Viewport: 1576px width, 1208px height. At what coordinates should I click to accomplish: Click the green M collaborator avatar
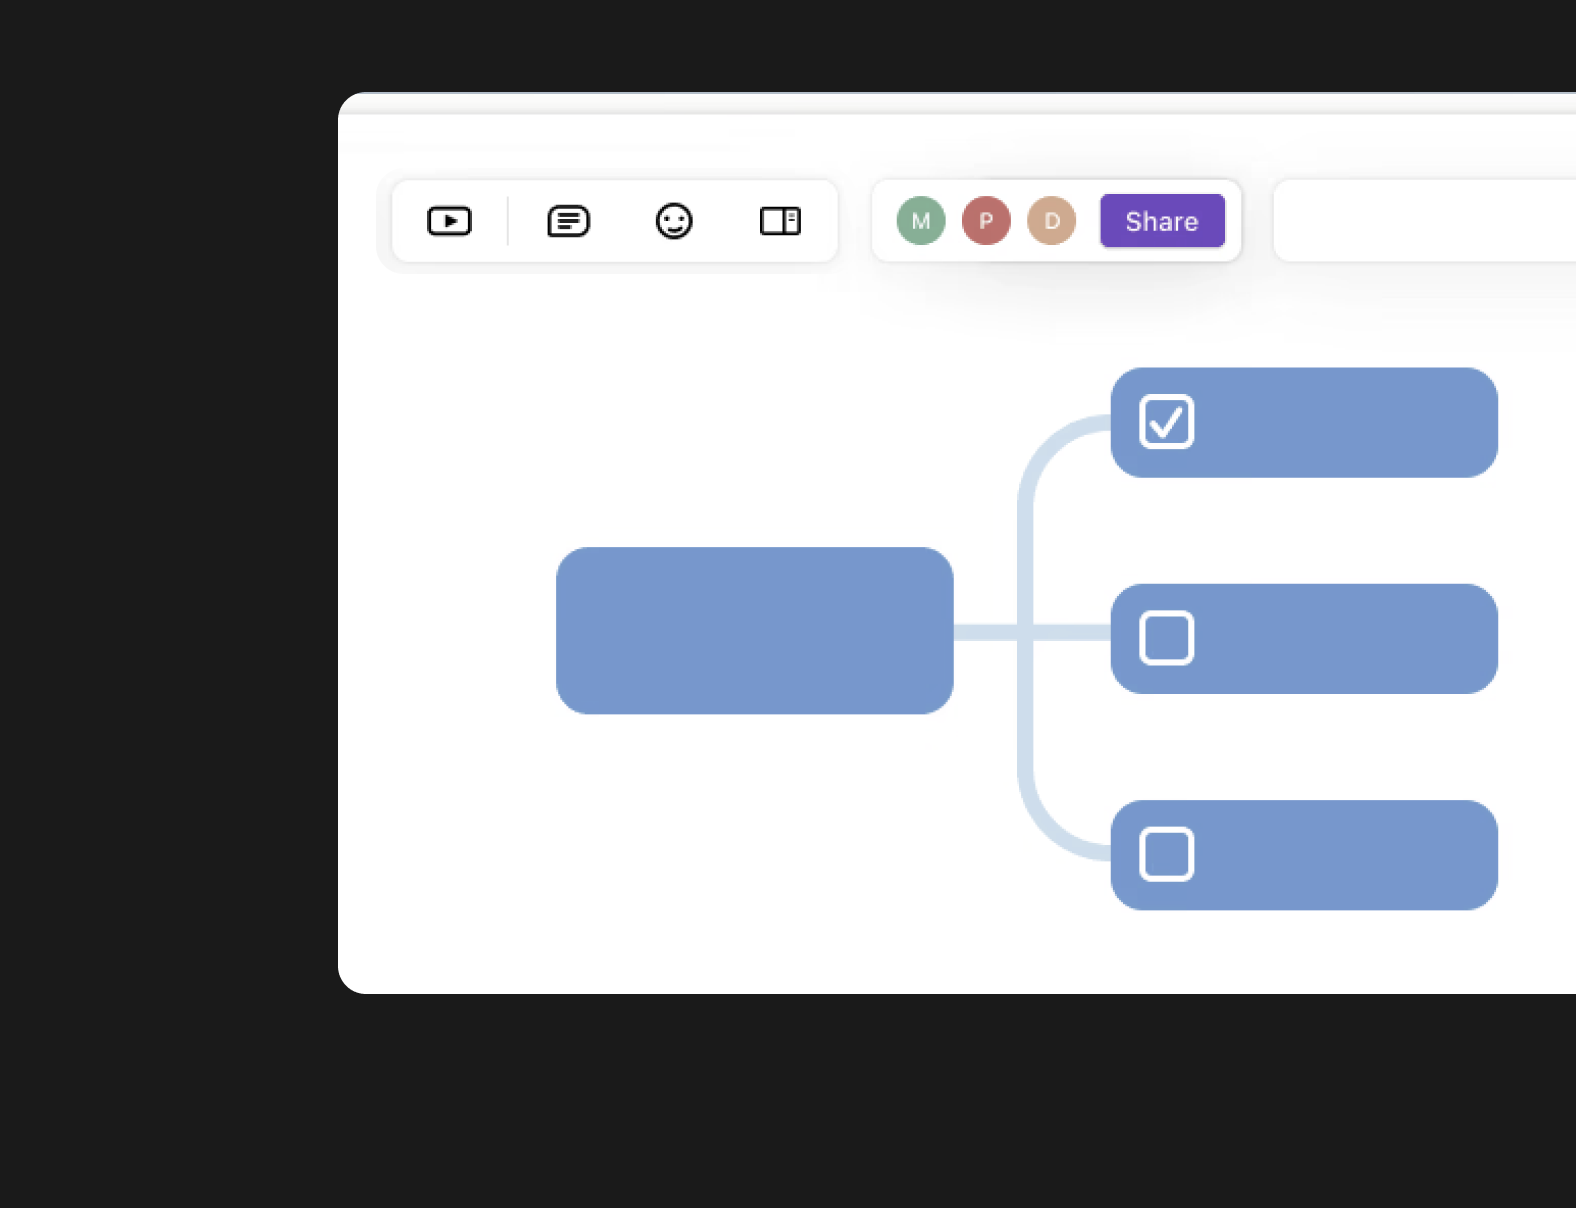coord(921,221)
